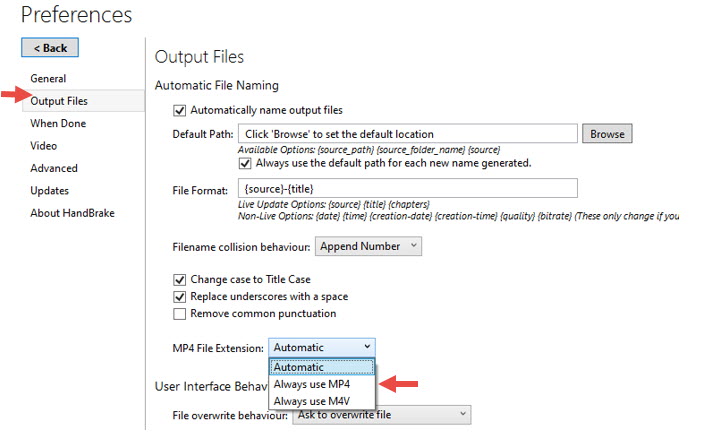Click the Output Files heading

[199, 57]
